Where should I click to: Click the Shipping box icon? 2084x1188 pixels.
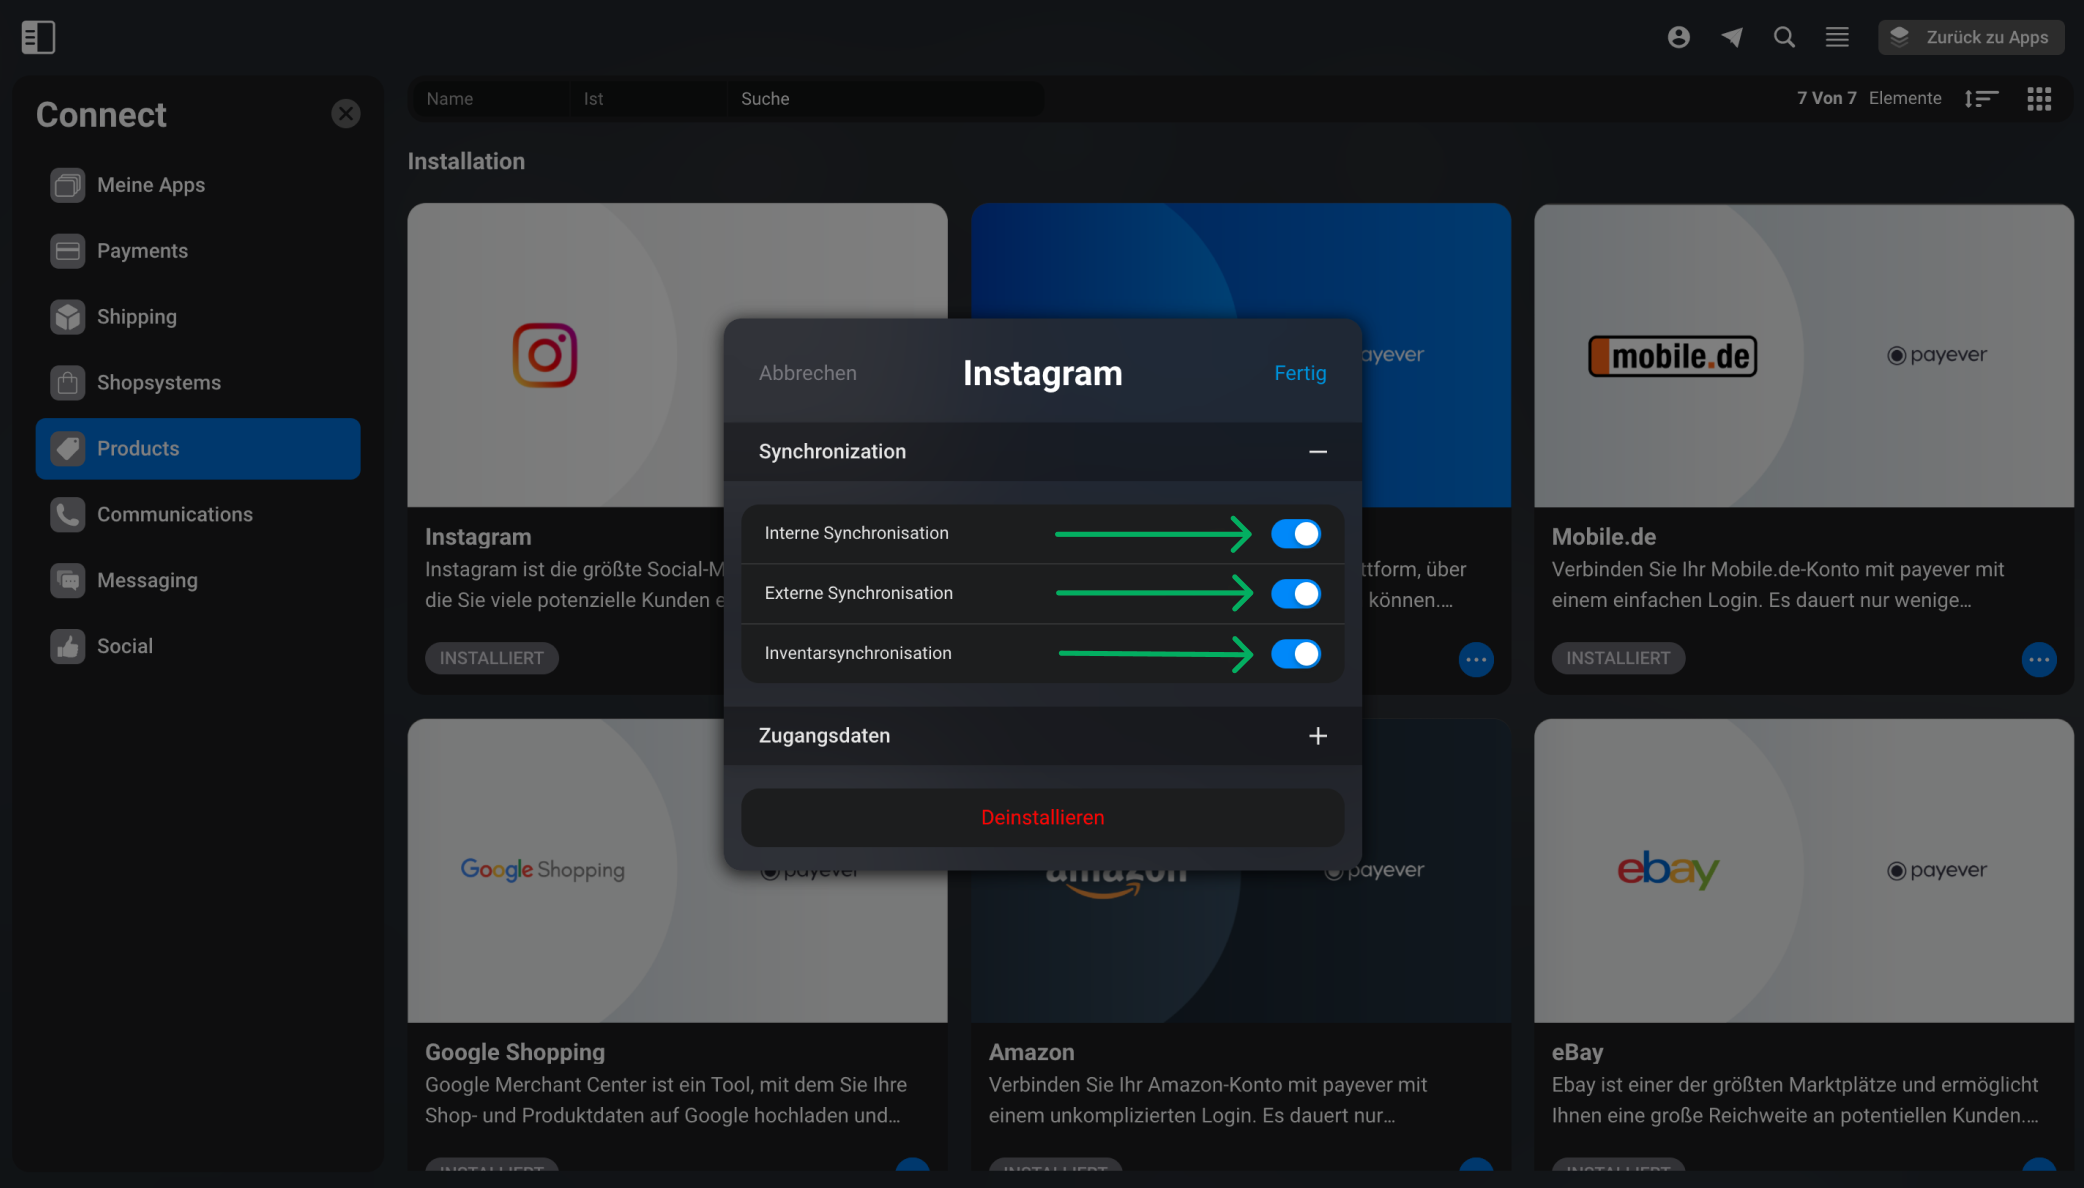[x=68, y=317]
